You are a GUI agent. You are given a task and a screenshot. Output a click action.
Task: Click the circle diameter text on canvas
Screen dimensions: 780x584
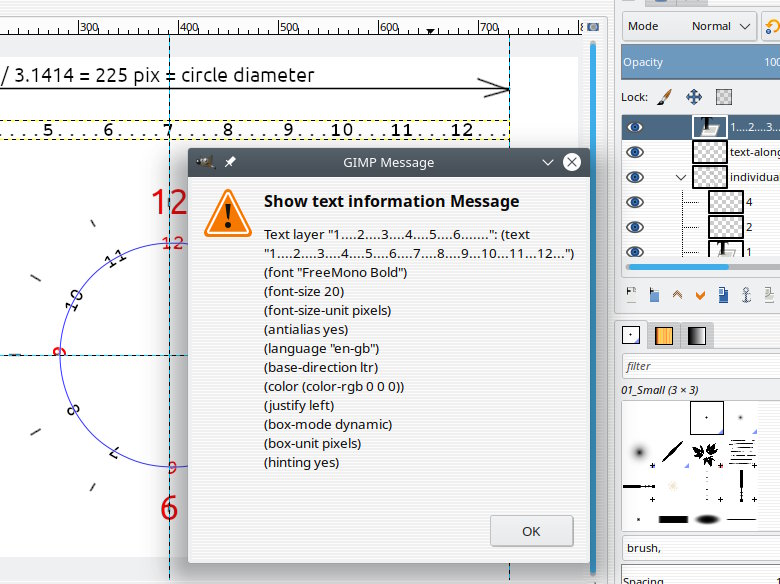[248, 75]
